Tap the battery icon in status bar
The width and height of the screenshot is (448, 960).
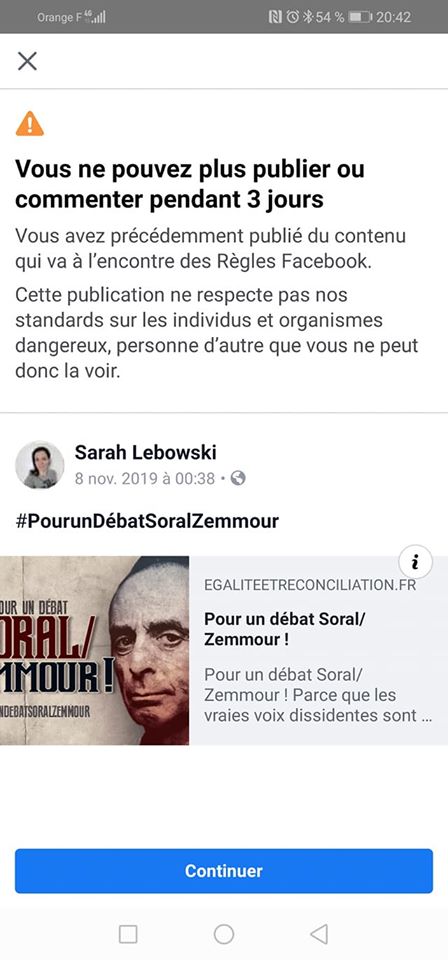pos(360,17)
